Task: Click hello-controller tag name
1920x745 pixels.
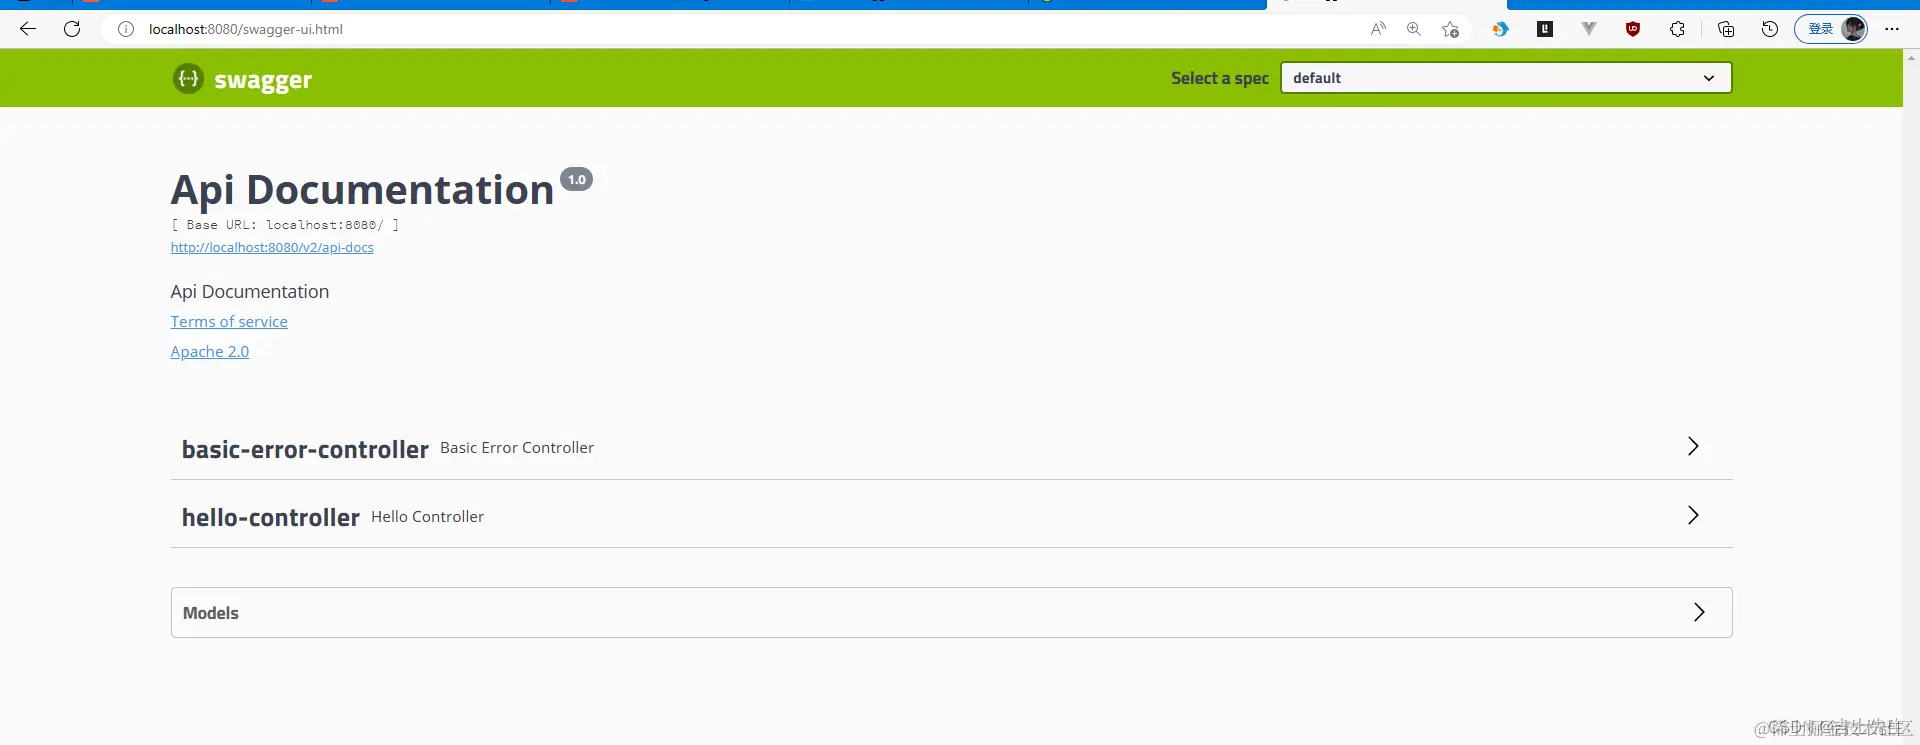Action: point(270,518)
